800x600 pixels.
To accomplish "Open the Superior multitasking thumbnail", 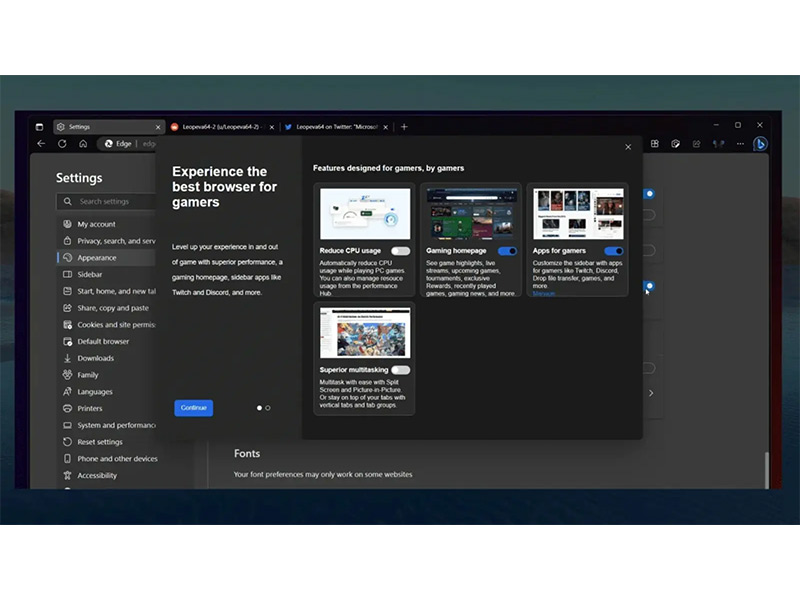I will coord(365,333).
